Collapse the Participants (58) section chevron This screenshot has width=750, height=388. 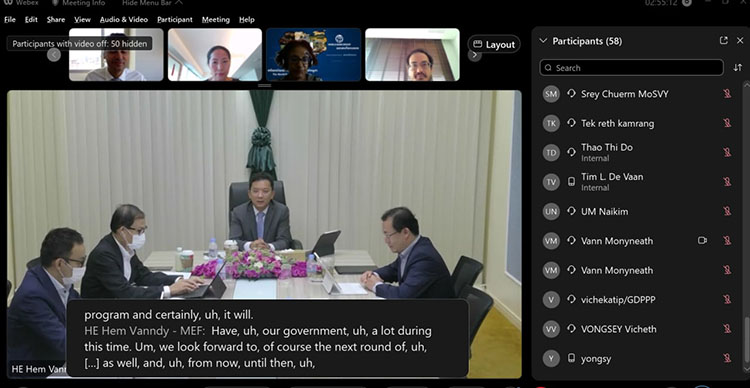pyautogui.click(x=543, y=41)
